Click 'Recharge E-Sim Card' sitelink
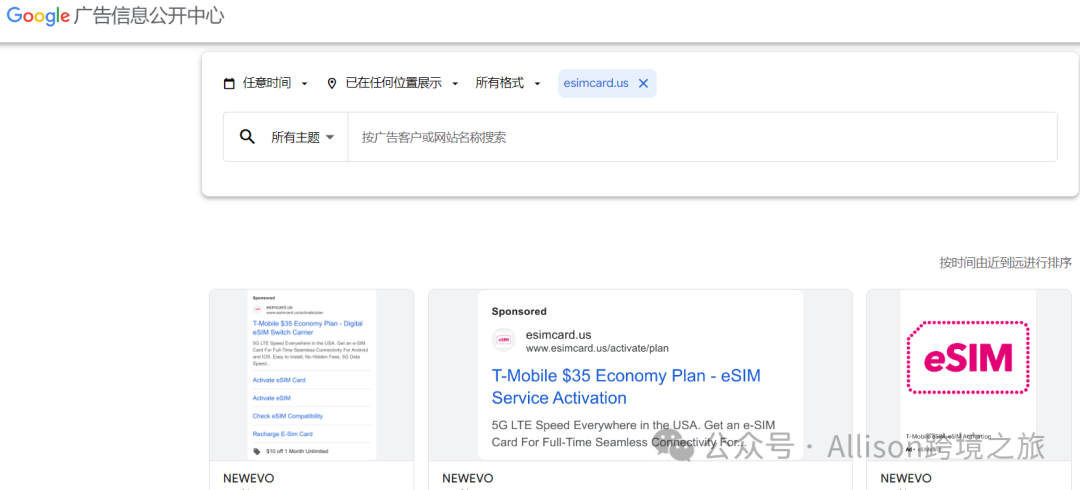 (282, 434)
